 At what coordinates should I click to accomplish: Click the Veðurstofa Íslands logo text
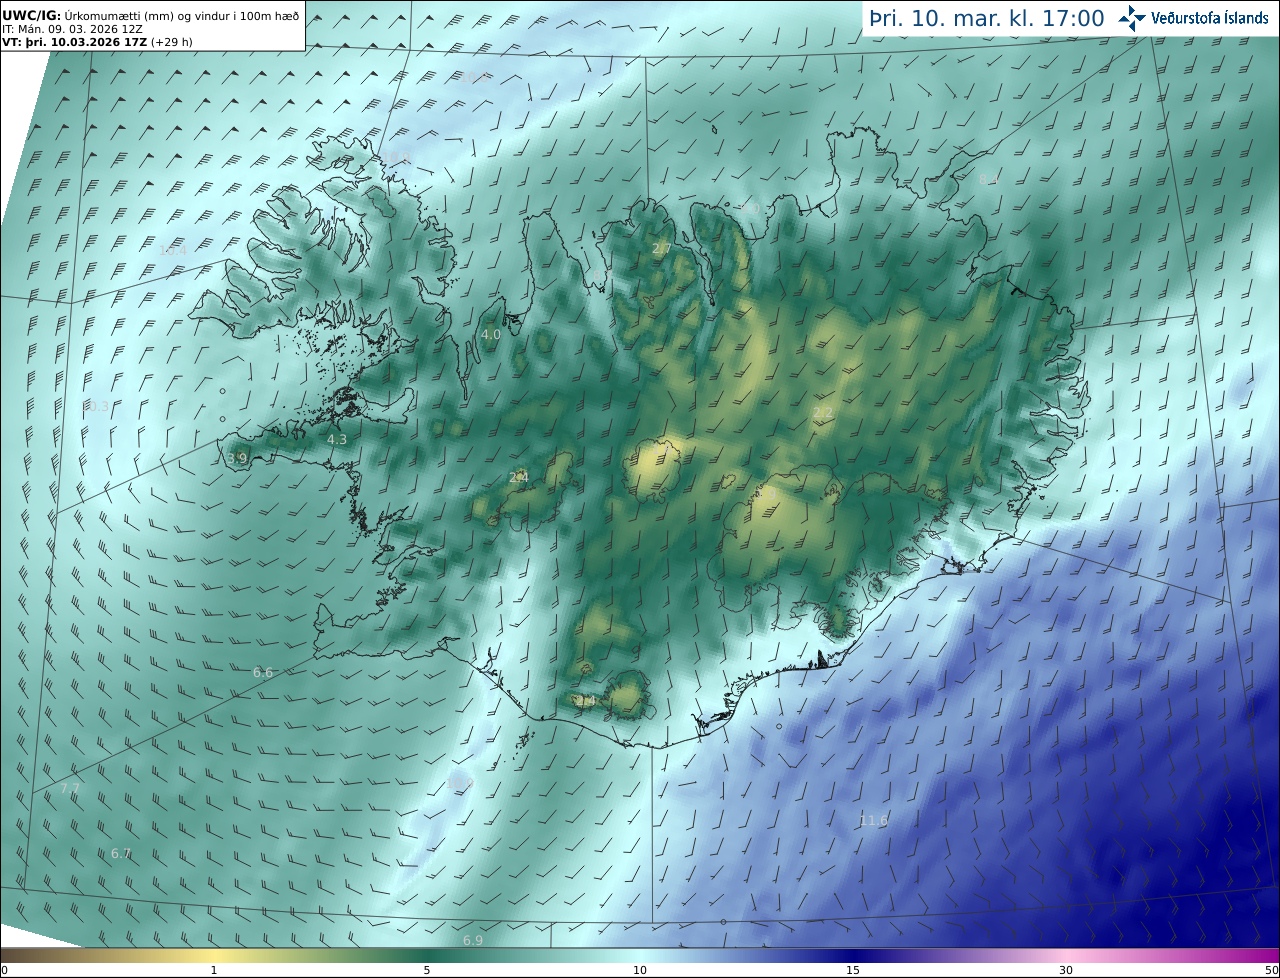(x=1210, y=18)
